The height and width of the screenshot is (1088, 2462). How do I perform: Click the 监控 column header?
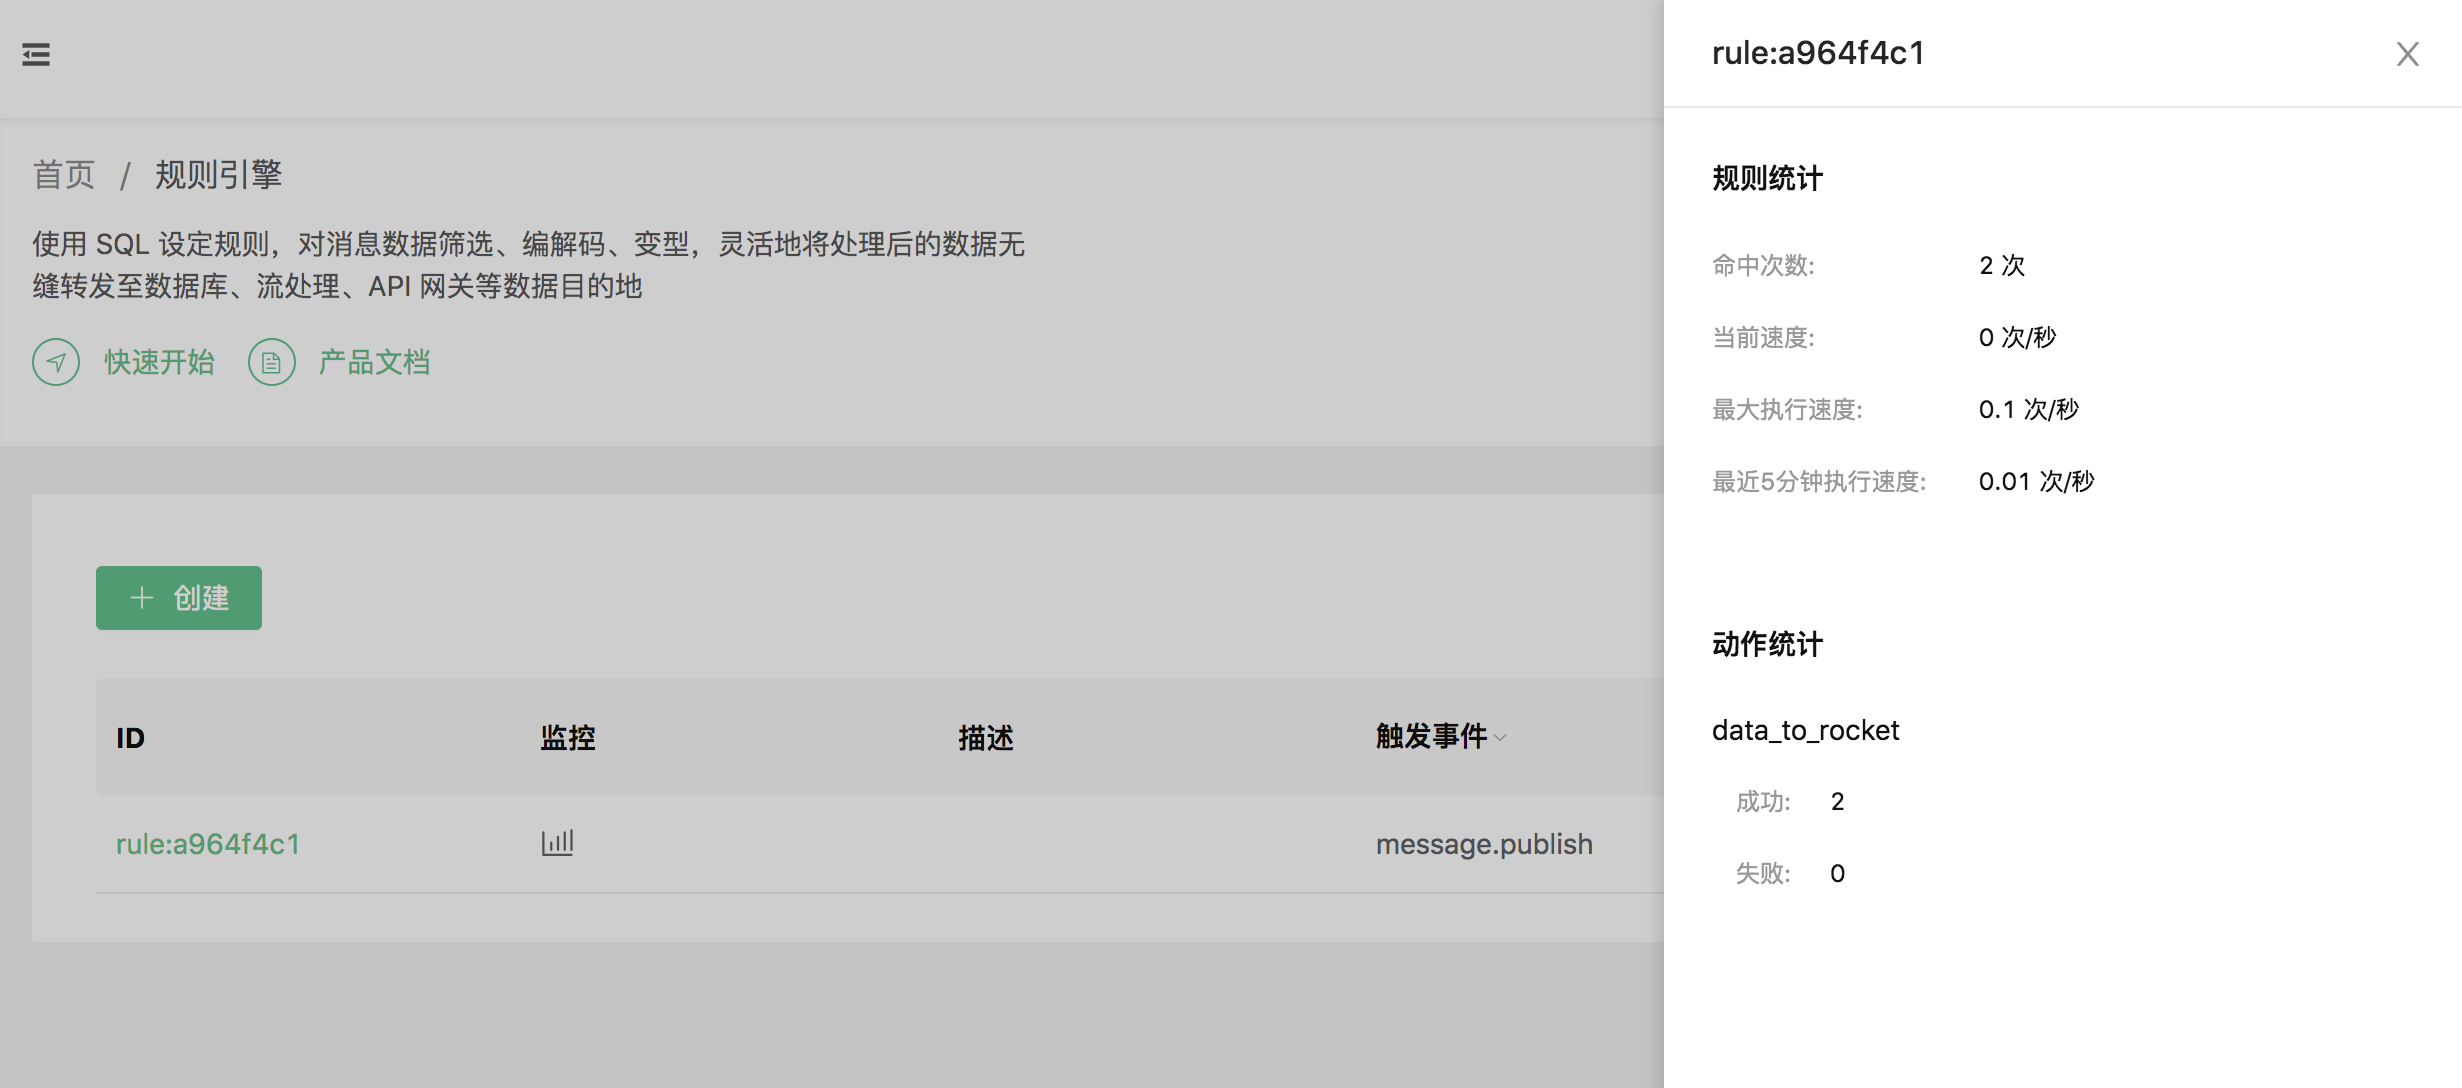click(568, 738)
